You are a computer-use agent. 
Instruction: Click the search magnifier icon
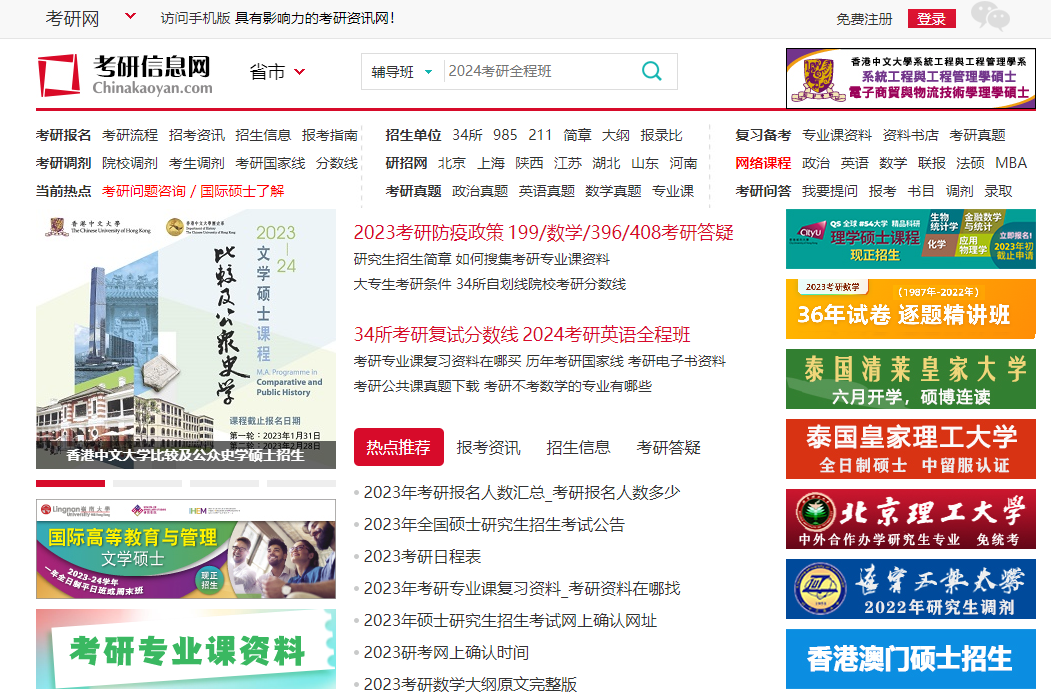coord(652,71)
